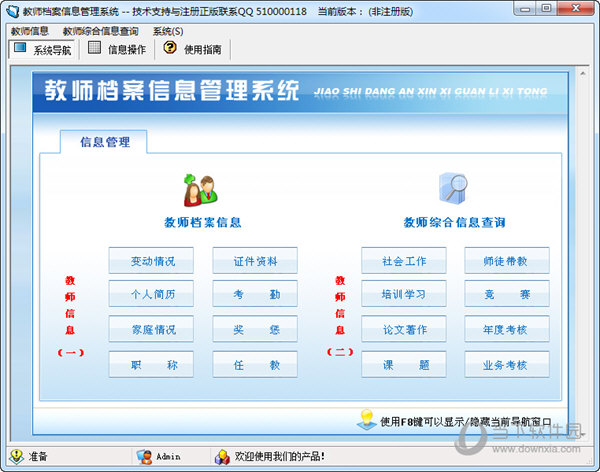The width and height of the screenshot is (600, 472).
Task: Click the 教师档案信息 people icon
Action: point(201,190)
